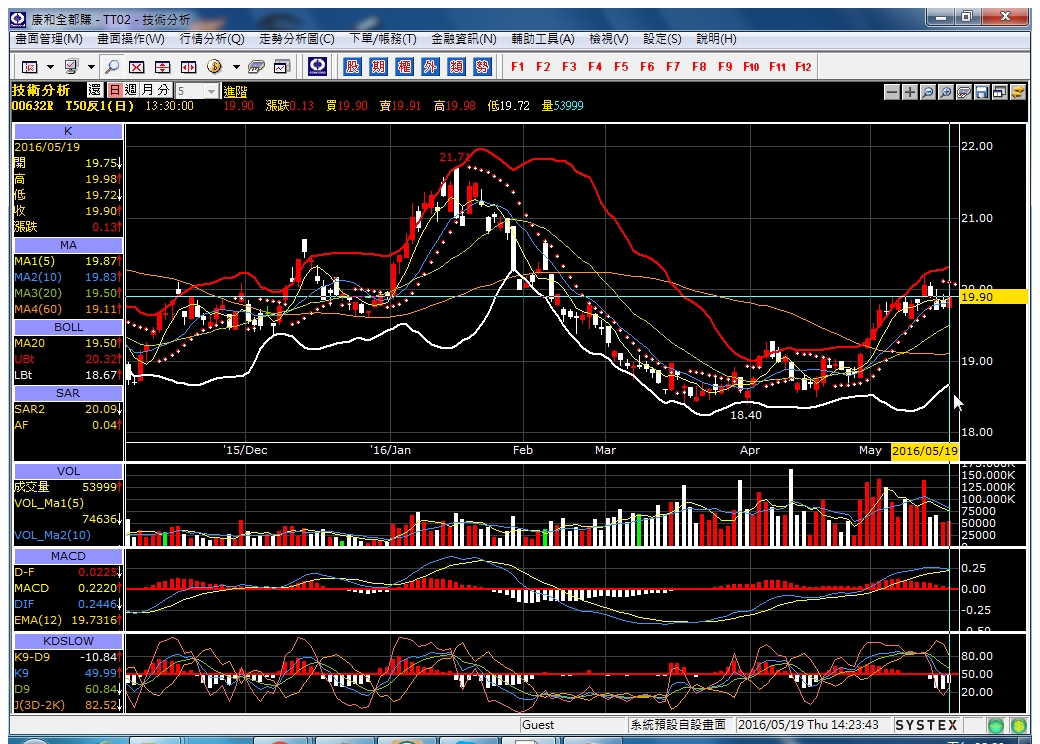Click the first green status indicator in status bar
Screen dimensions: 1040x744
(996, 725)
